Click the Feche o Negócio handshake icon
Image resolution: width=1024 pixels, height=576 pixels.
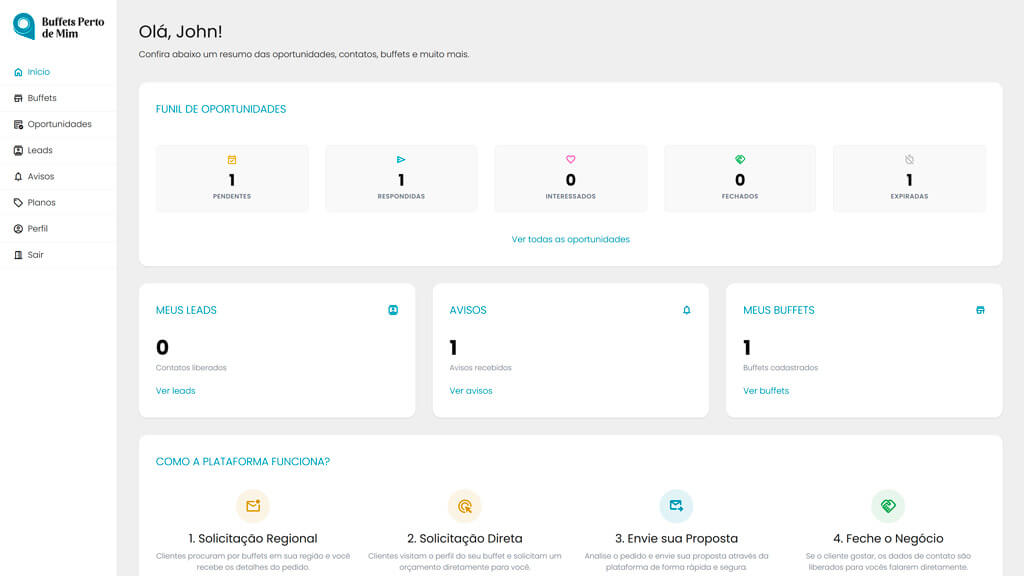(x=888, y=506)
